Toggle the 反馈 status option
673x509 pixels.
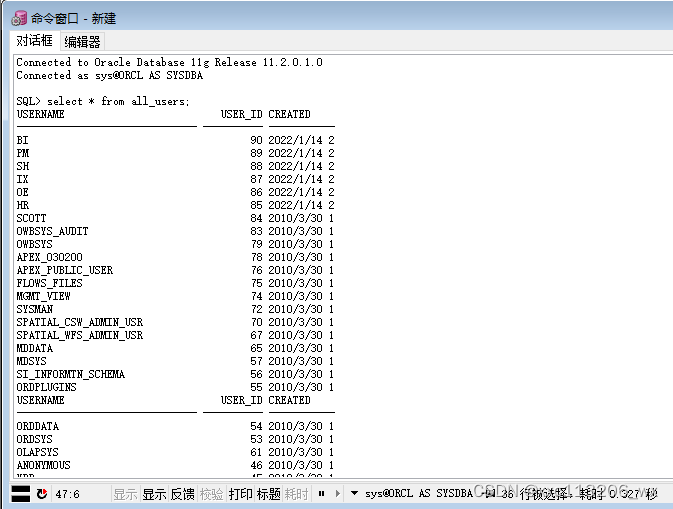point(183,494)
